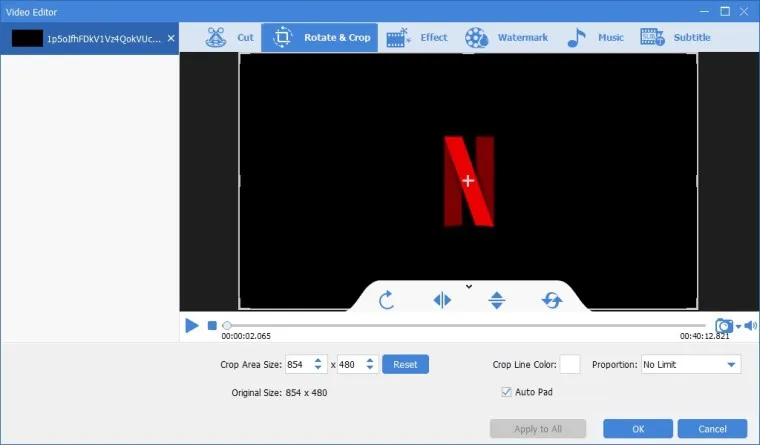Screen dimensions: 760x445
Task: Open the Watermark tab
Action: point(506,37)
